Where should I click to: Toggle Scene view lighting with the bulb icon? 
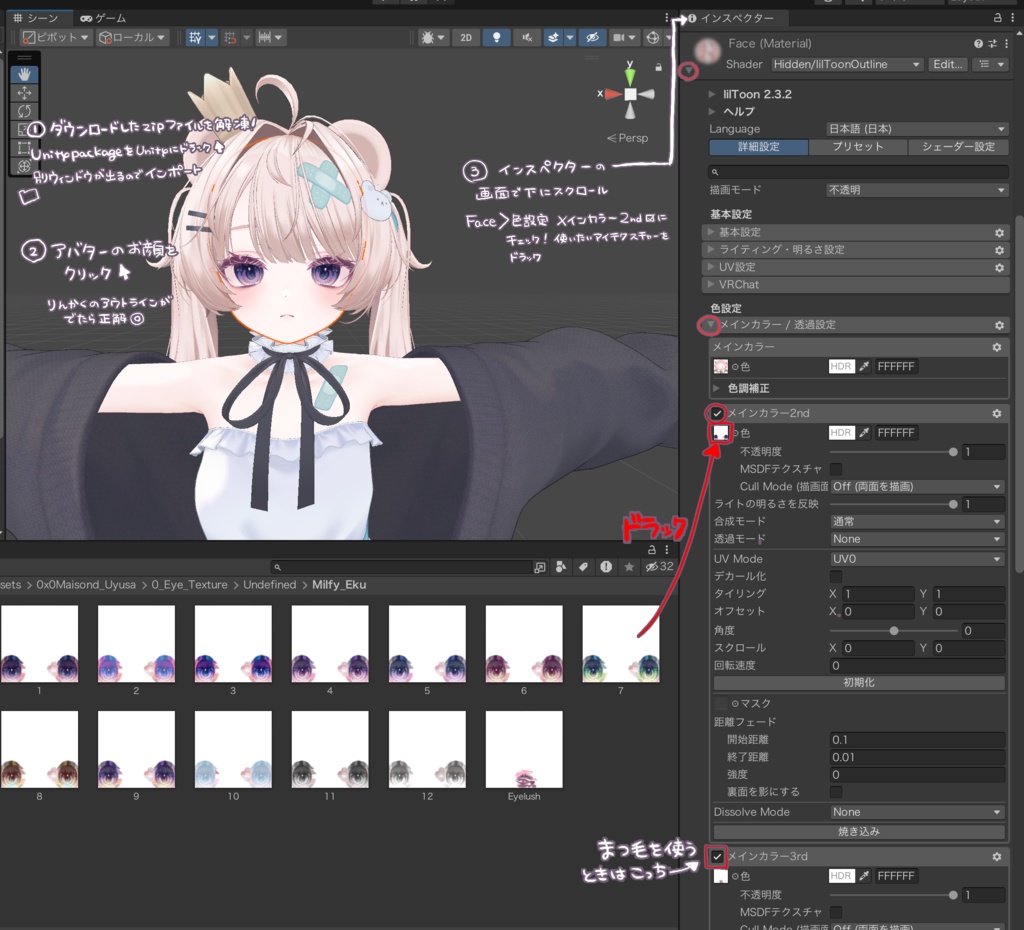[x=495, y=37]
